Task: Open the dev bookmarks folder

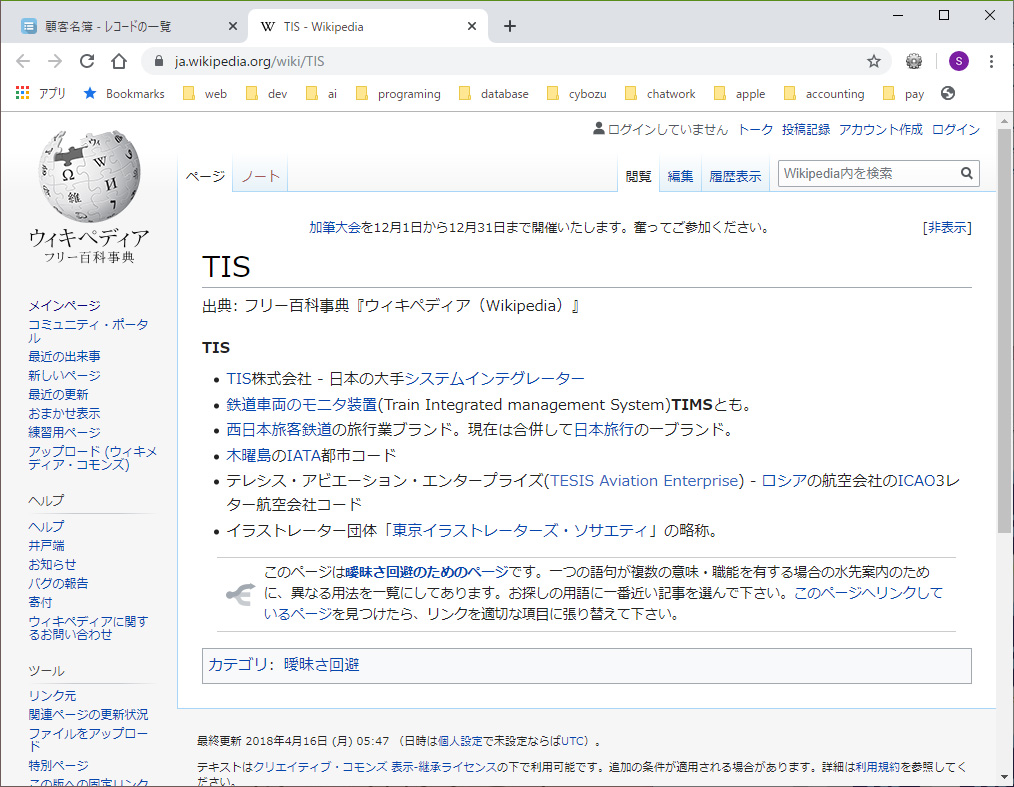Action: tap(266, 94)
